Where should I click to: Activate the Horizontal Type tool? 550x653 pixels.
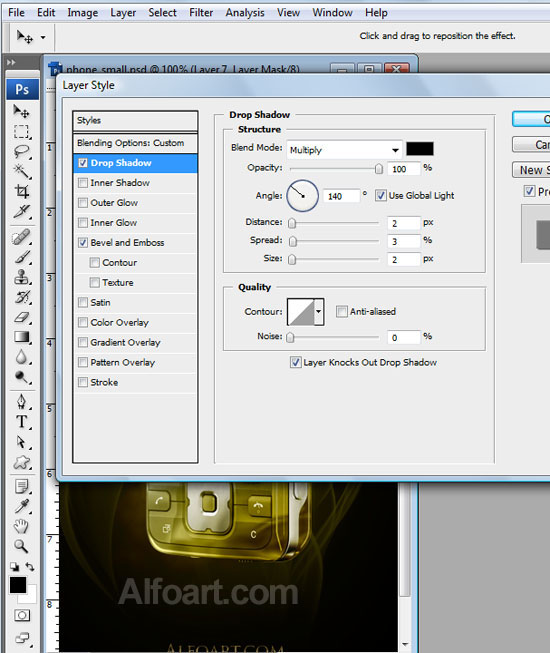click(22, 422)
